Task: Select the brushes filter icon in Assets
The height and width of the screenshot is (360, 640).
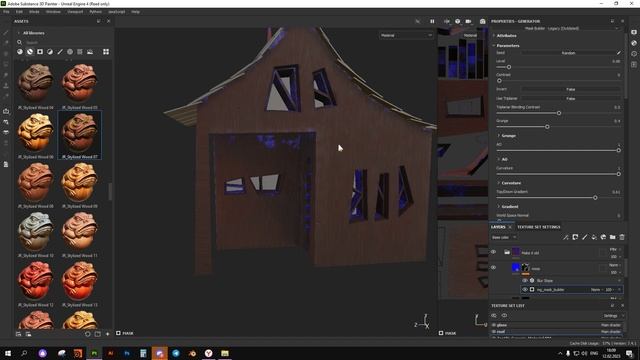Action: point(60,52)
